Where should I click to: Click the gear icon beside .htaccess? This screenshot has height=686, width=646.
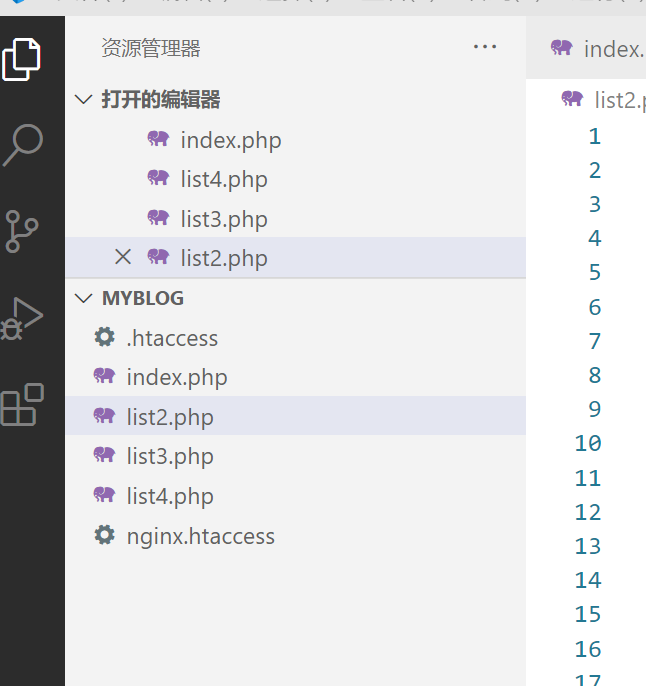click(104, 338)
